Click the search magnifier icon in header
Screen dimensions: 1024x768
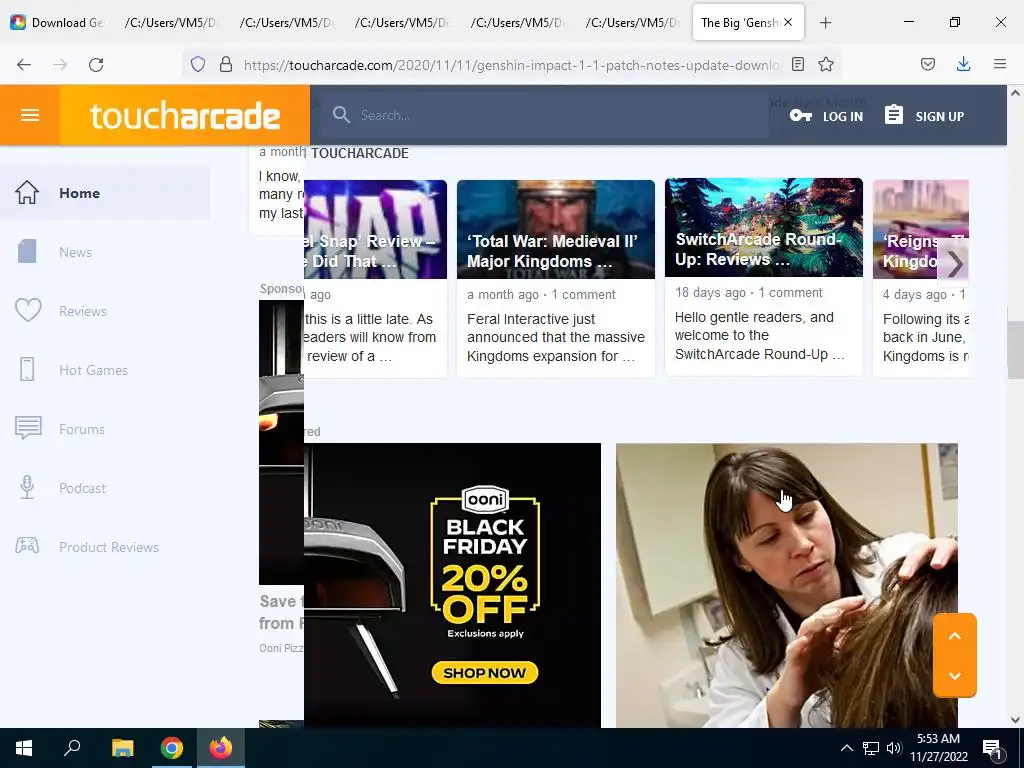pos(341,115)
